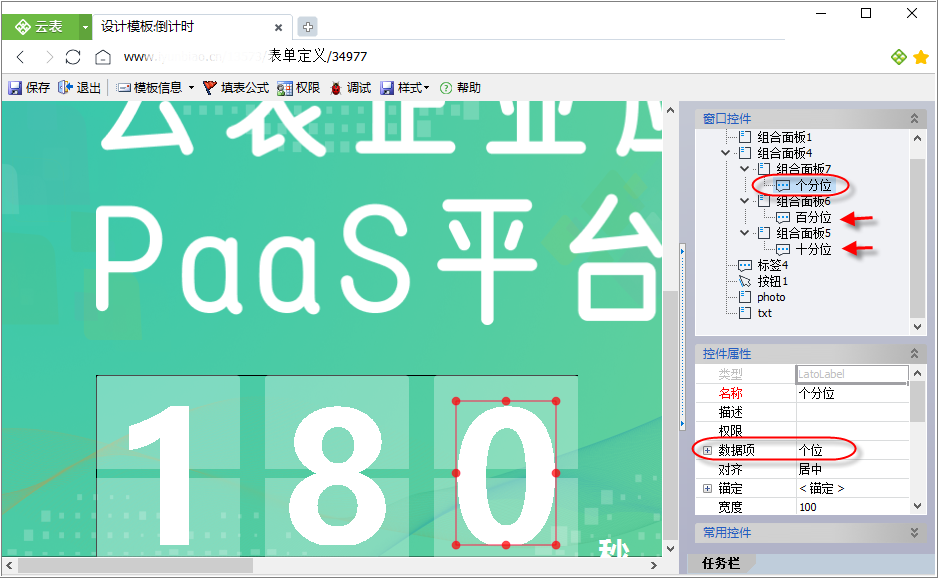The image size is (938, 578).
Task: Click the canvas vertical scrollbar up arrow
Action: (670, 110)
